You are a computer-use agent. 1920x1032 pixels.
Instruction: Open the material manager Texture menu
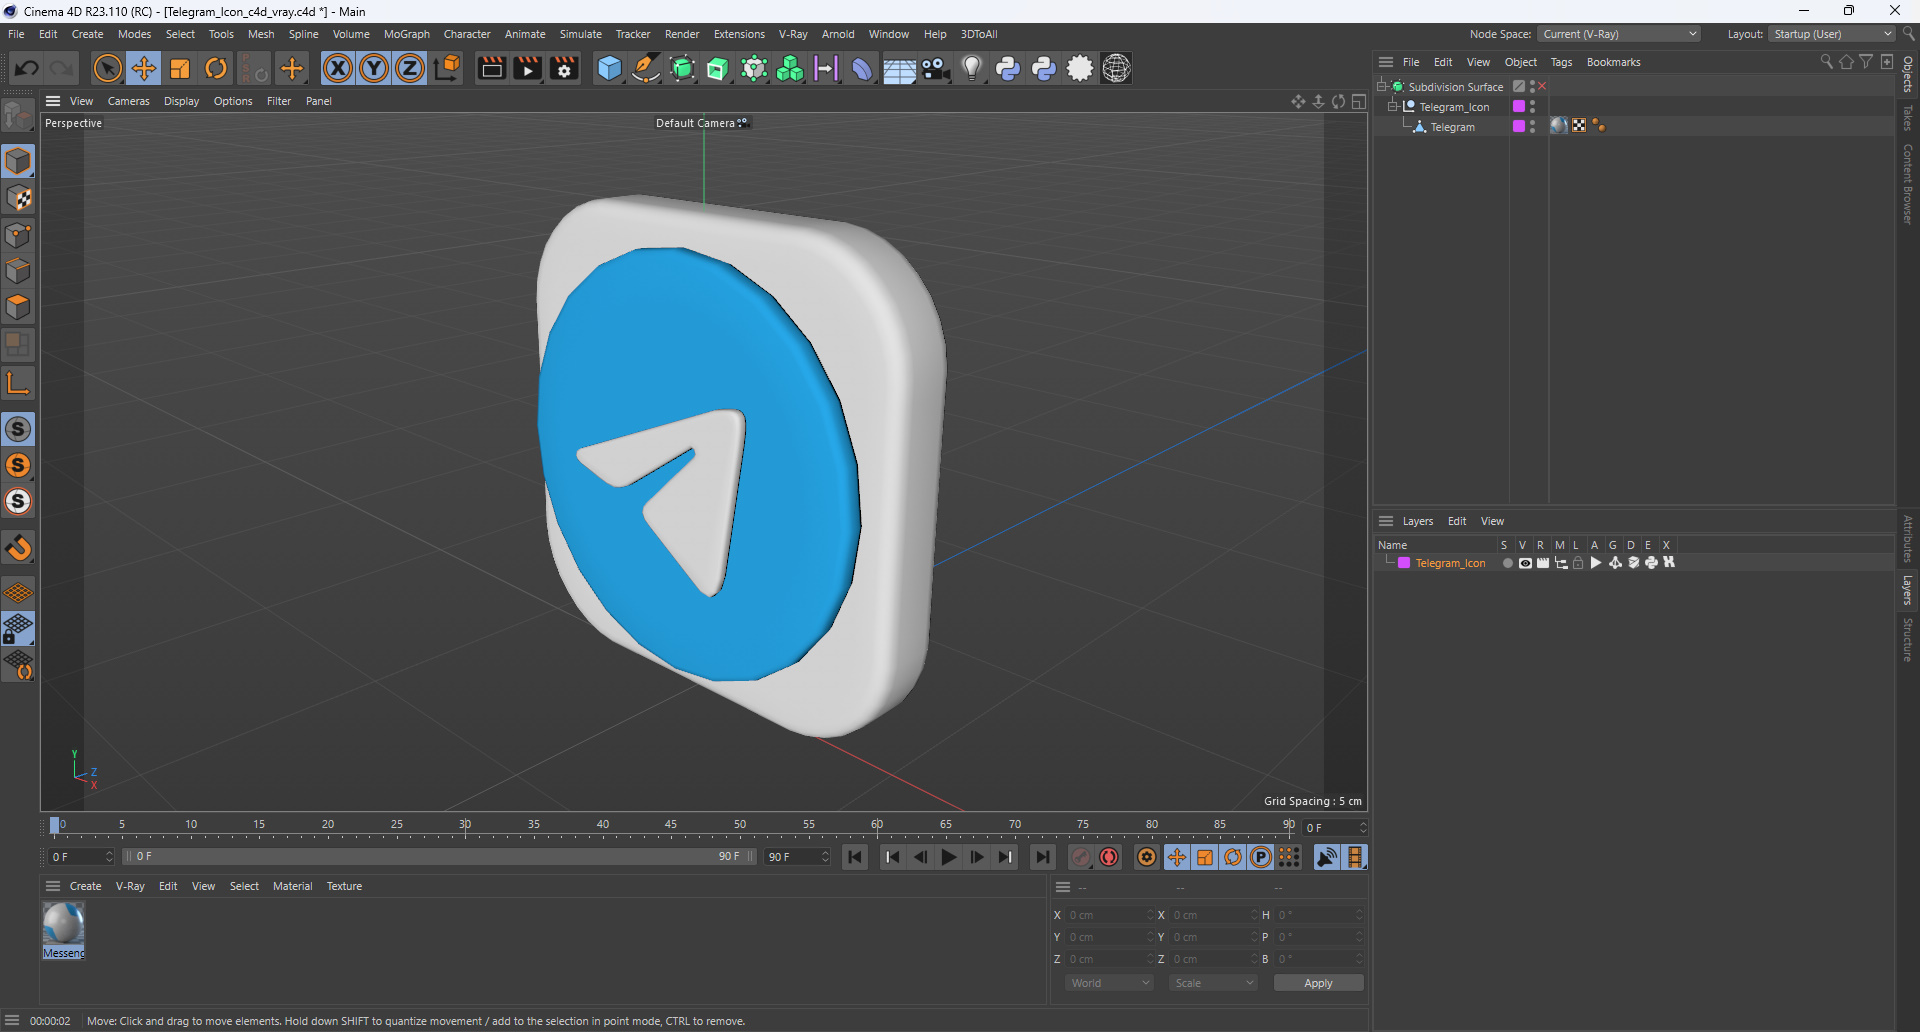click(x=344, y=886)
